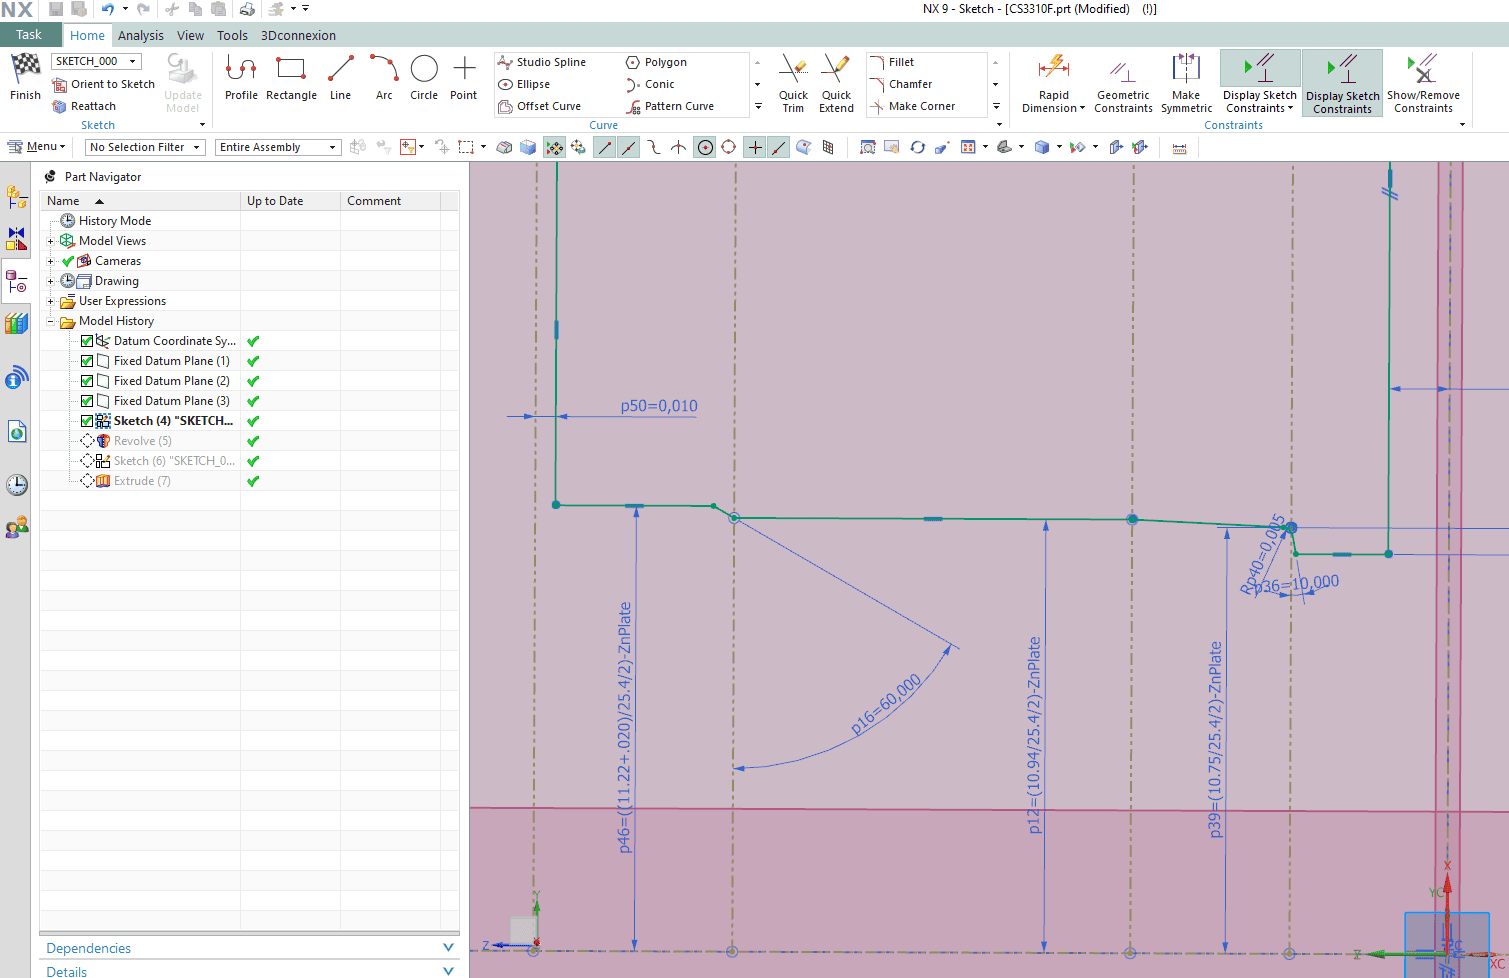Open the Entire Assembly scope dropdown
Image resolution: width=1509 pixels, height=978 pixels.
(277, 147)
